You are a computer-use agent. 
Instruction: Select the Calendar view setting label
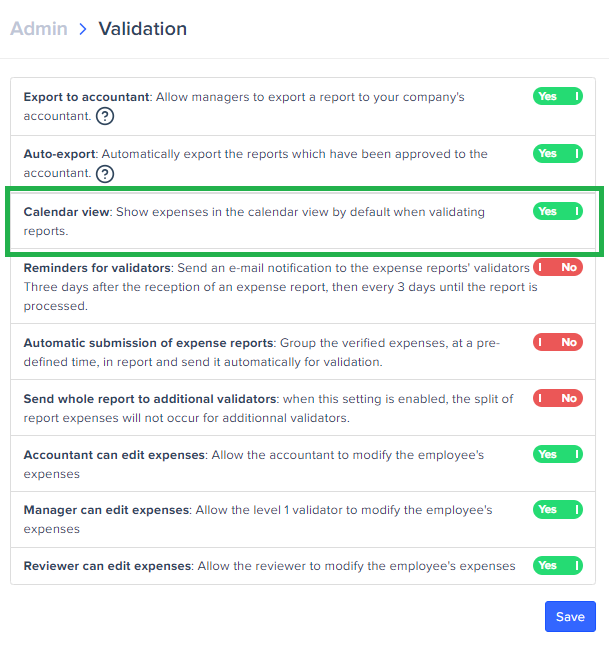click(67, 212)
